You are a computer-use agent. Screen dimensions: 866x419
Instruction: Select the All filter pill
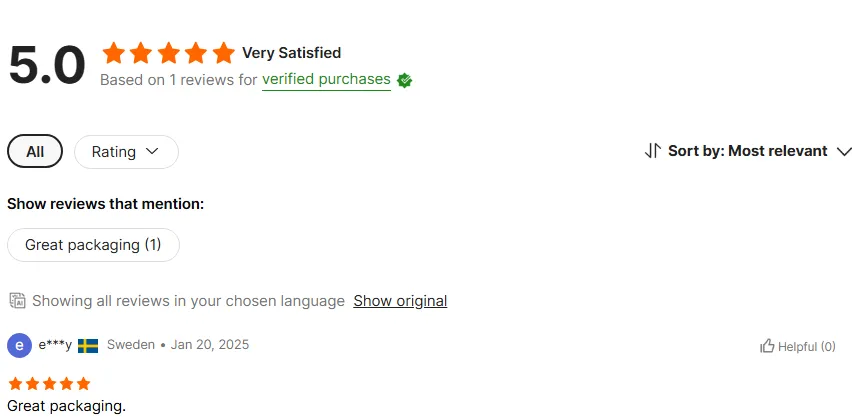[x=35, y=151]
